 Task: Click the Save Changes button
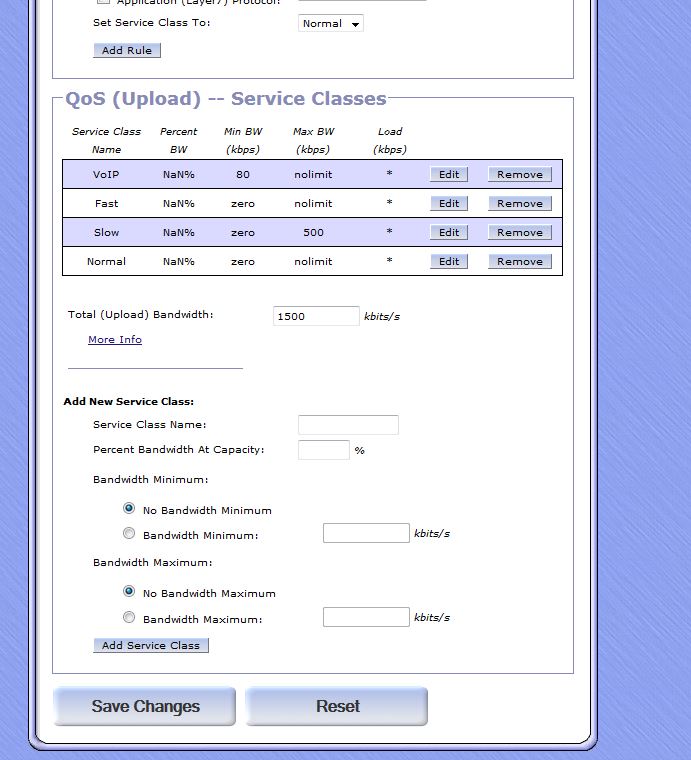click(x=145, y=706)
